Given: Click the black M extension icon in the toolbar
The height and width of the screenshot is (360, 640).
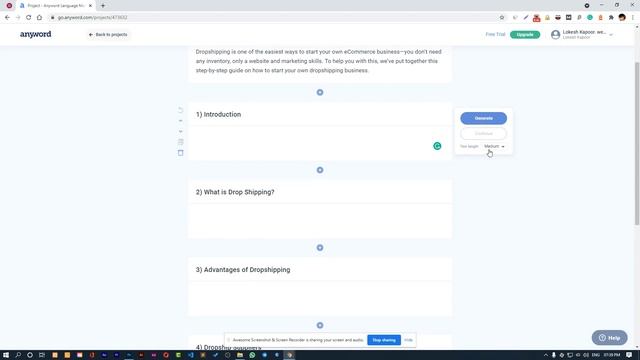Looking at the screenshot, I should [x=569, y=18].
